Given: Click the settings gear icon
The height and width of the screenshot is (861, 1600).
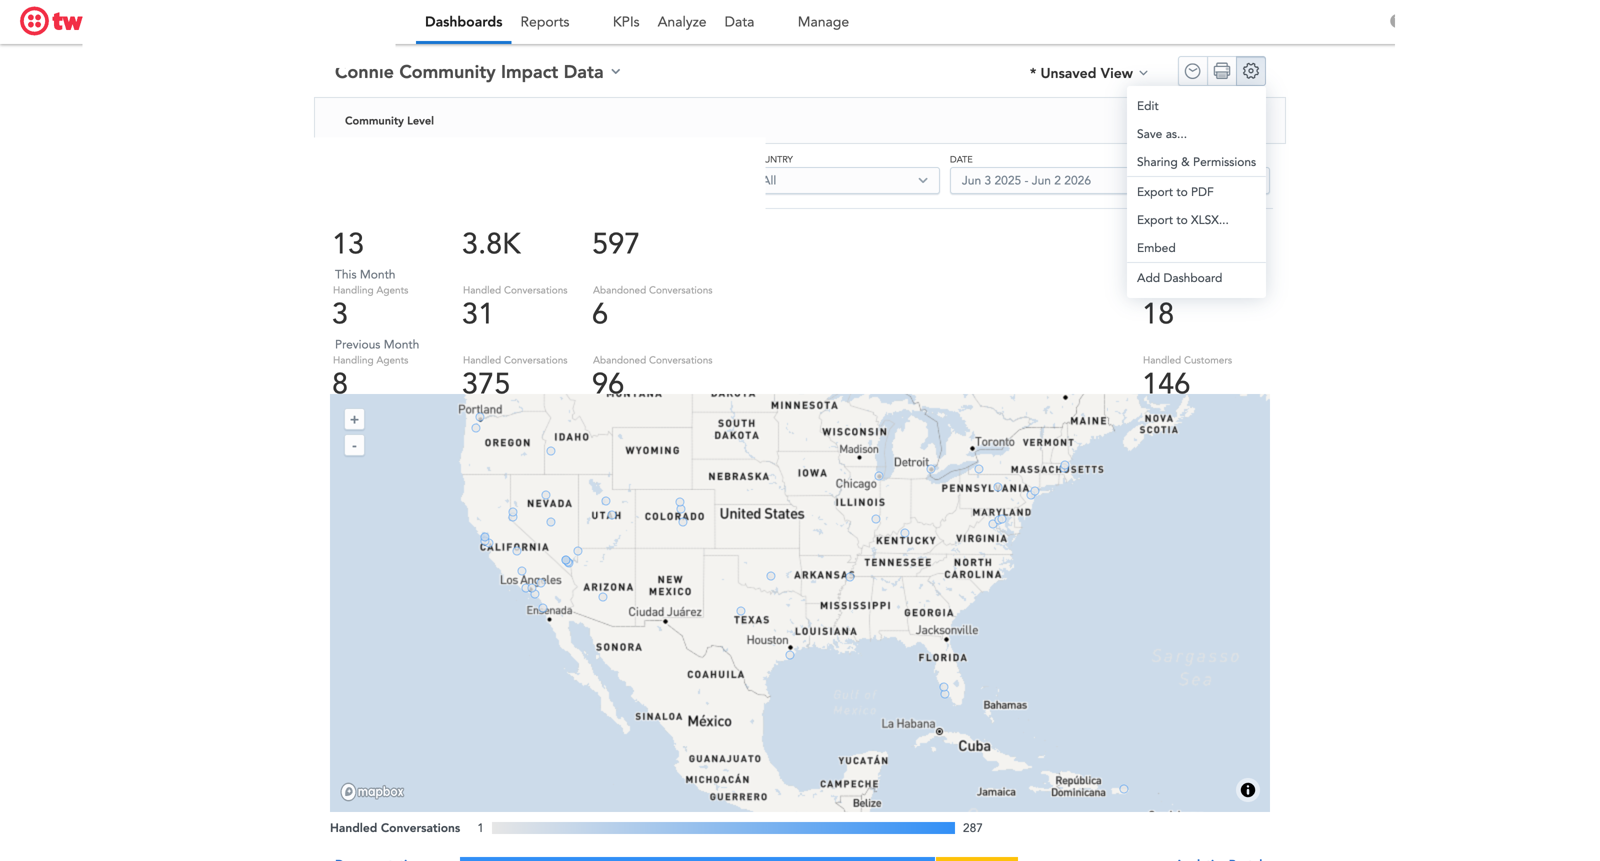Looking at the screenshot, I should pos(1250,71).
